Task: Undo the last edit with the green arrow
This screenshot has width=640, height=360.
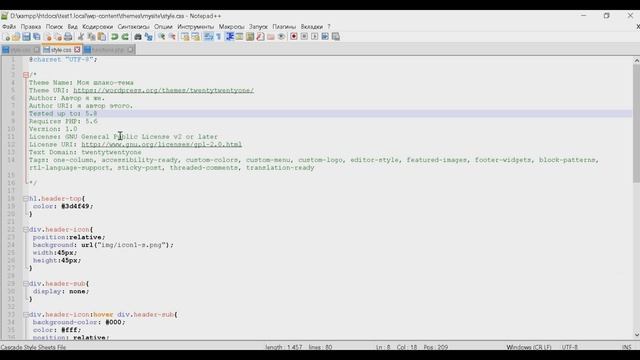Action: click(114, 37)
